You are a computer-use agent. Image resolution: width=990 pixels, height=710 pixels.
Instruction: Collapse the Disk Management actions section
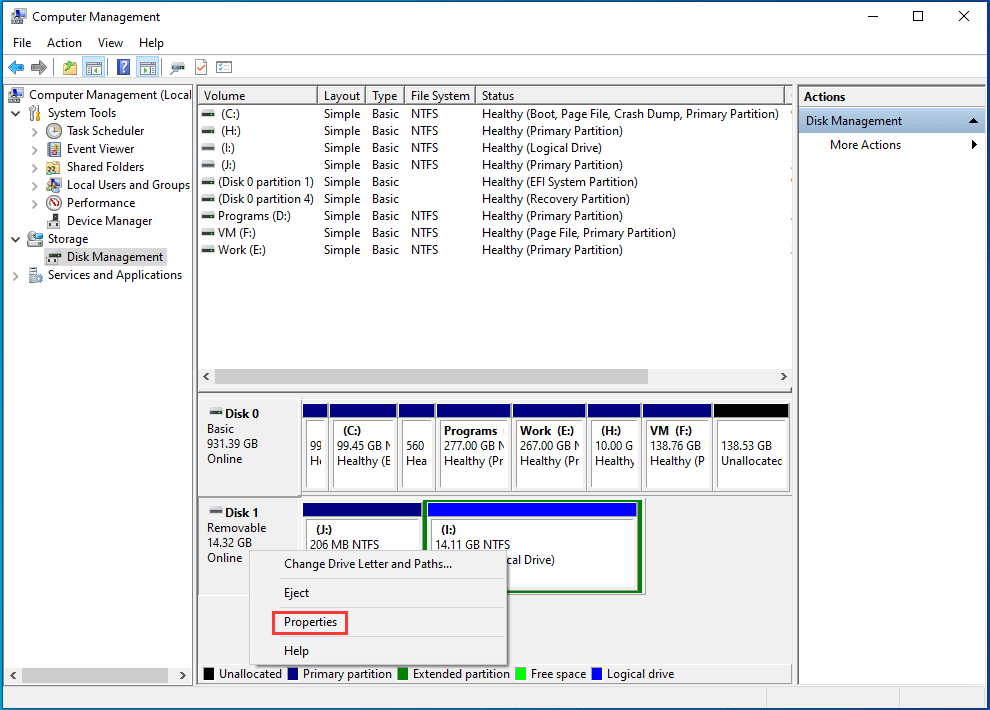973,121
